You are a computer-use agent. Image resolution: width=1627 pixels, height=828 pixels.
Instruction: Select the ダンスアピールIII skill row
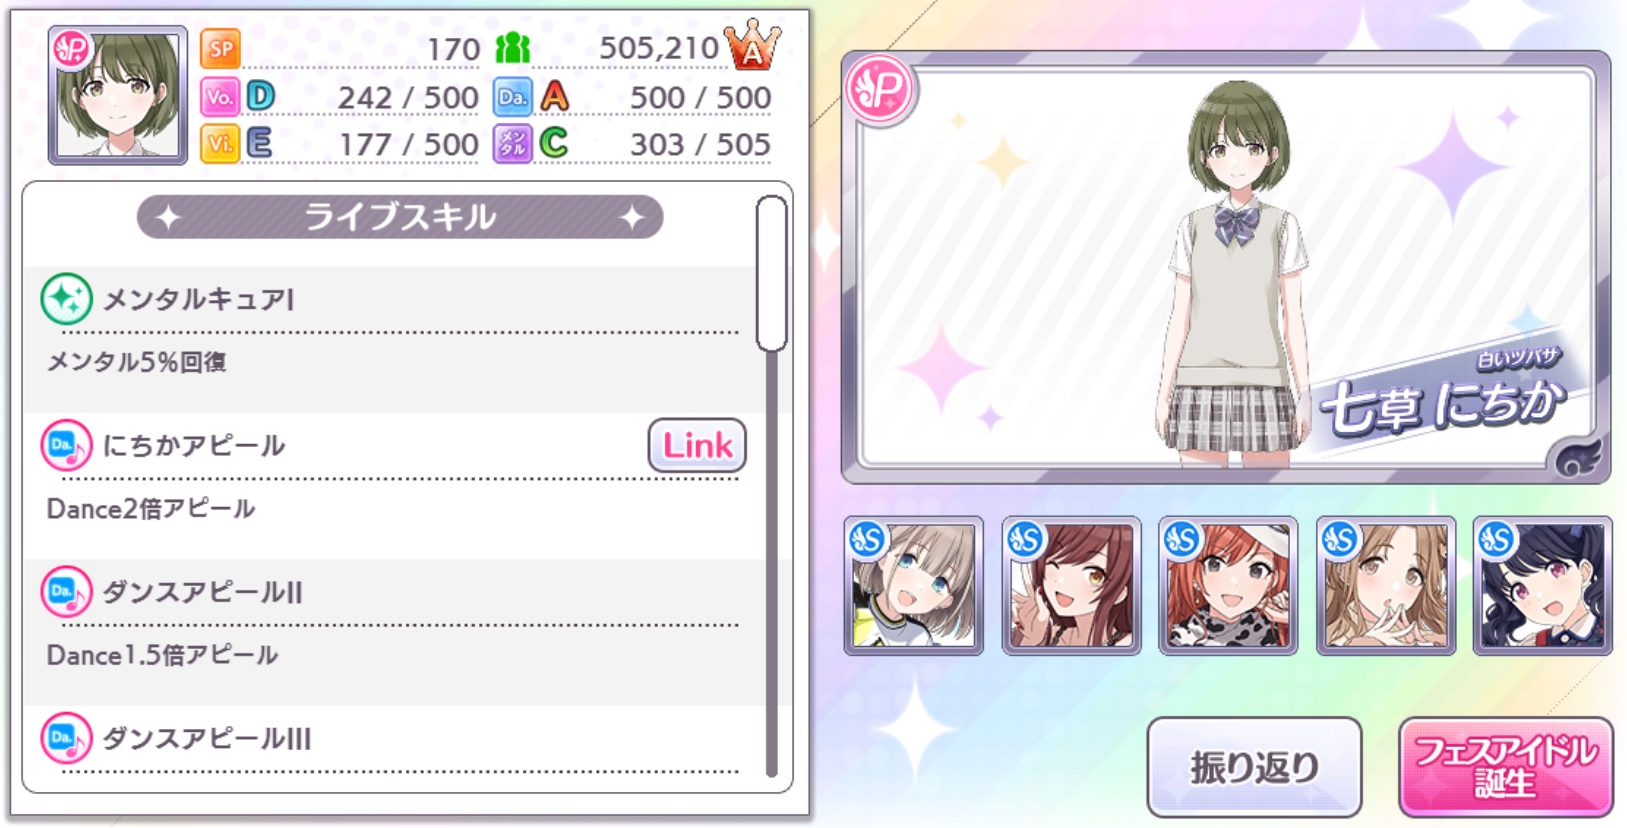tap(394, 745)
